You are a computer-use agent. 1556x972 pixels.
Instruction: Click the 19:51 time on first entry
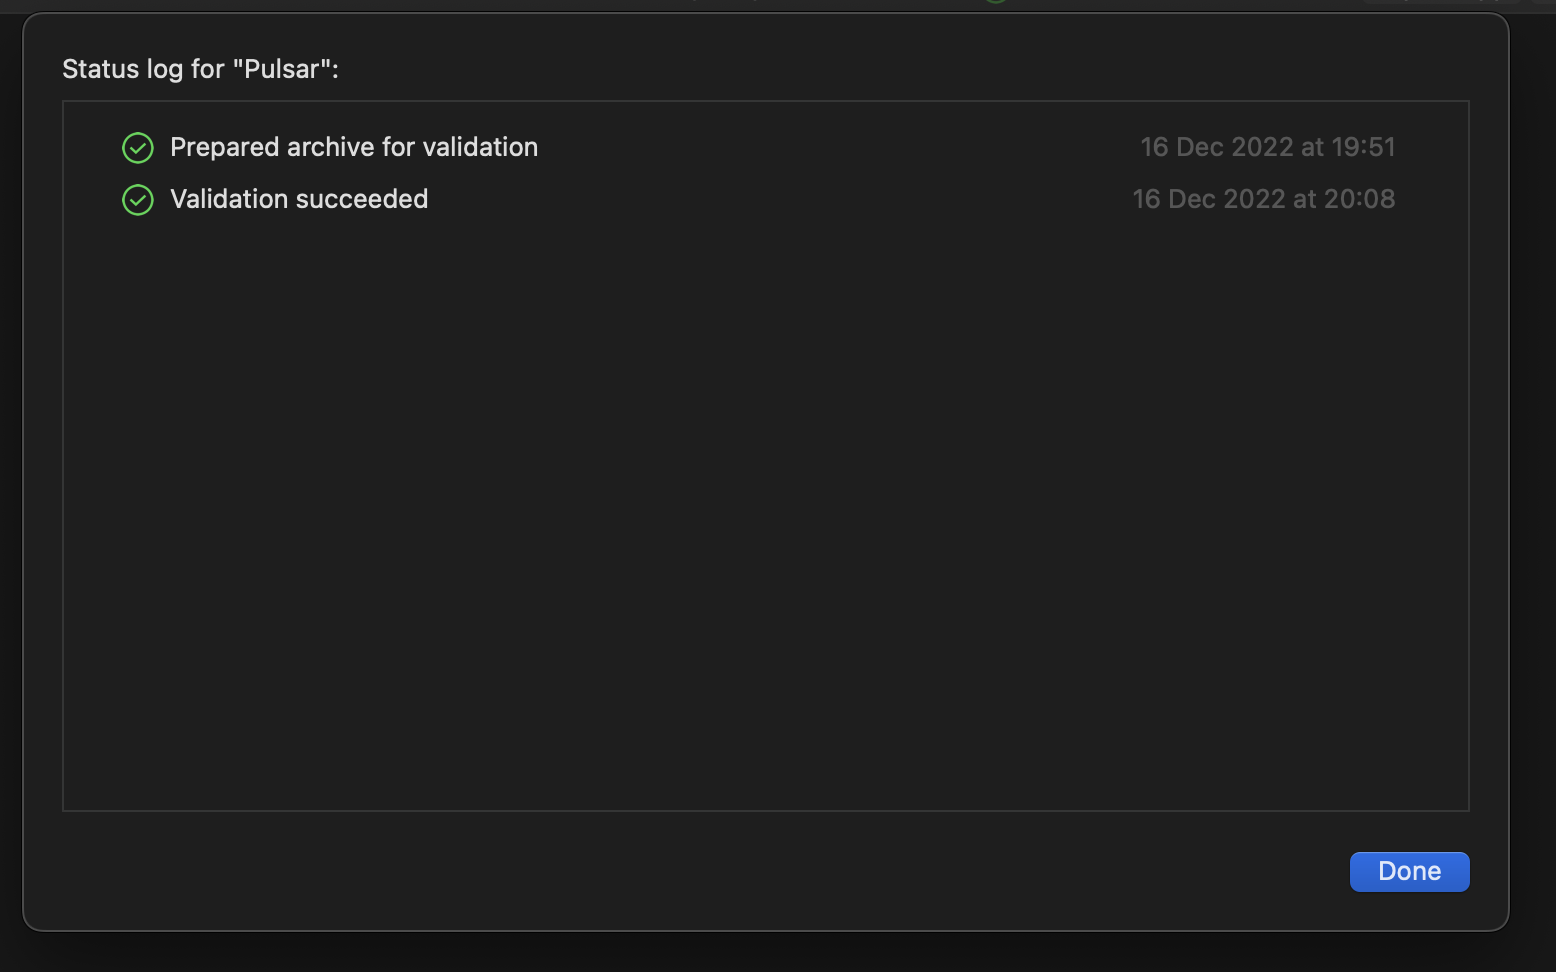[1363, 147]
